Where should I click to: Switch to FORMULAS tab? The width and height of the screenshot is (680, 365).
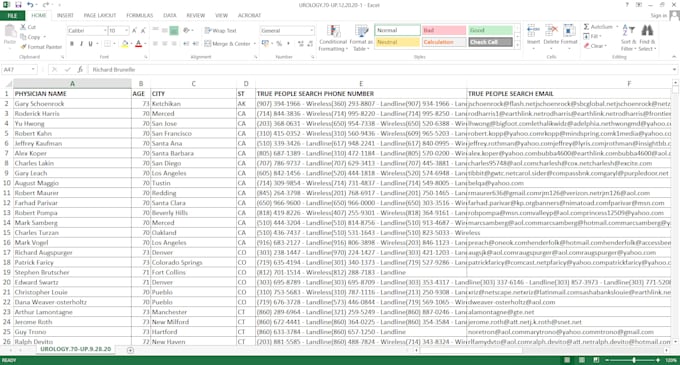140,16
